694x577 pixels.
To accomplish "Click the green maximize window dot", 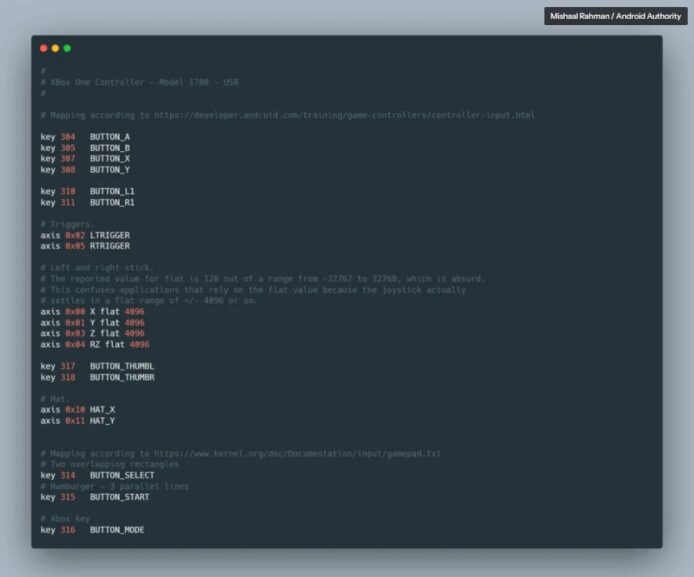I will click(67, 48).
